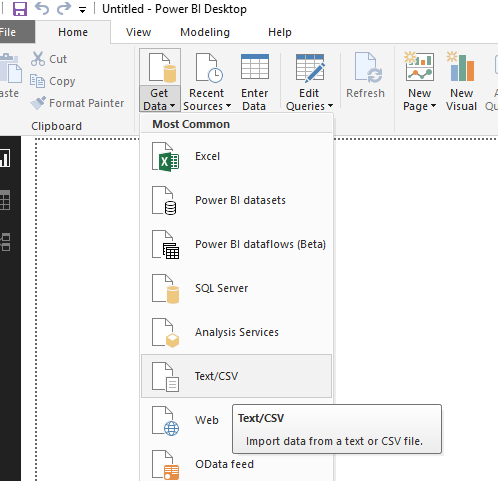Switch to the Modeling tab

[x=205, y=32]
